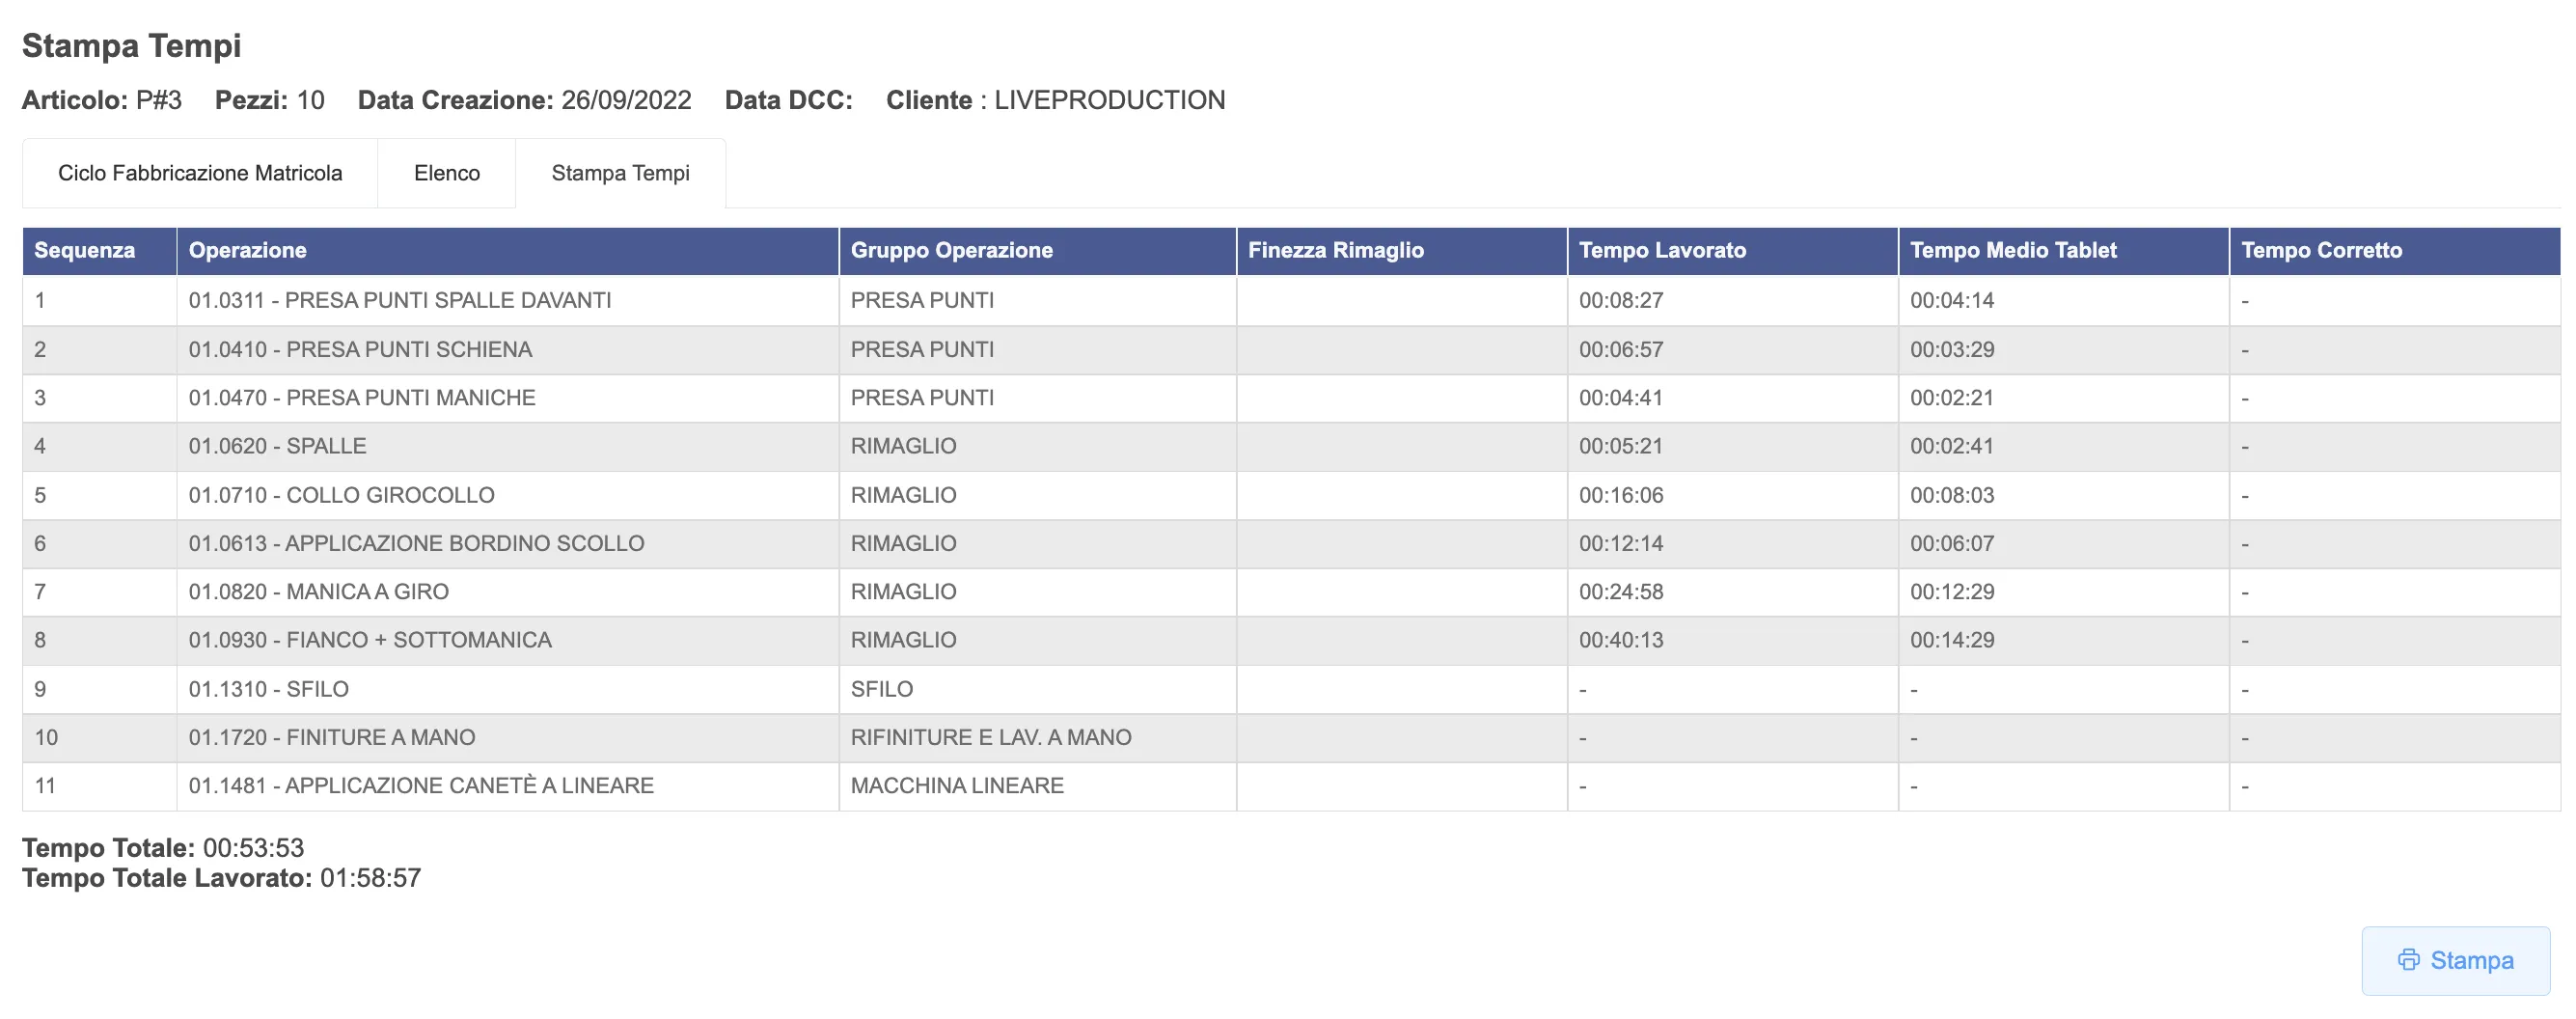Select the PRESA PUNTI SPALLE DAVANTI row
2576x1019 pixels.
[x=400, y=300]
